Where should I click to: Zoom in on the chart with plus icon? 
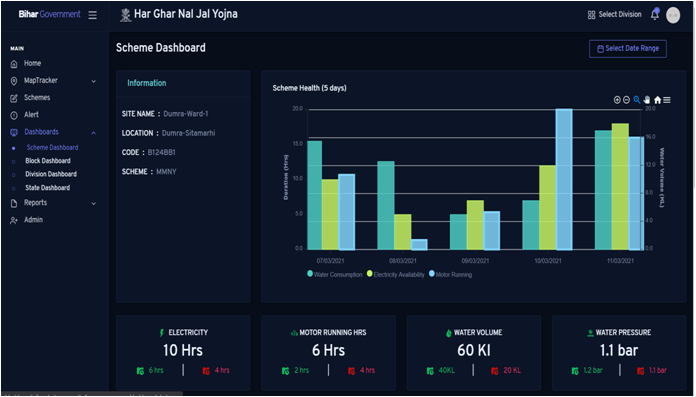pyautogui.click(x=617, y=100)
